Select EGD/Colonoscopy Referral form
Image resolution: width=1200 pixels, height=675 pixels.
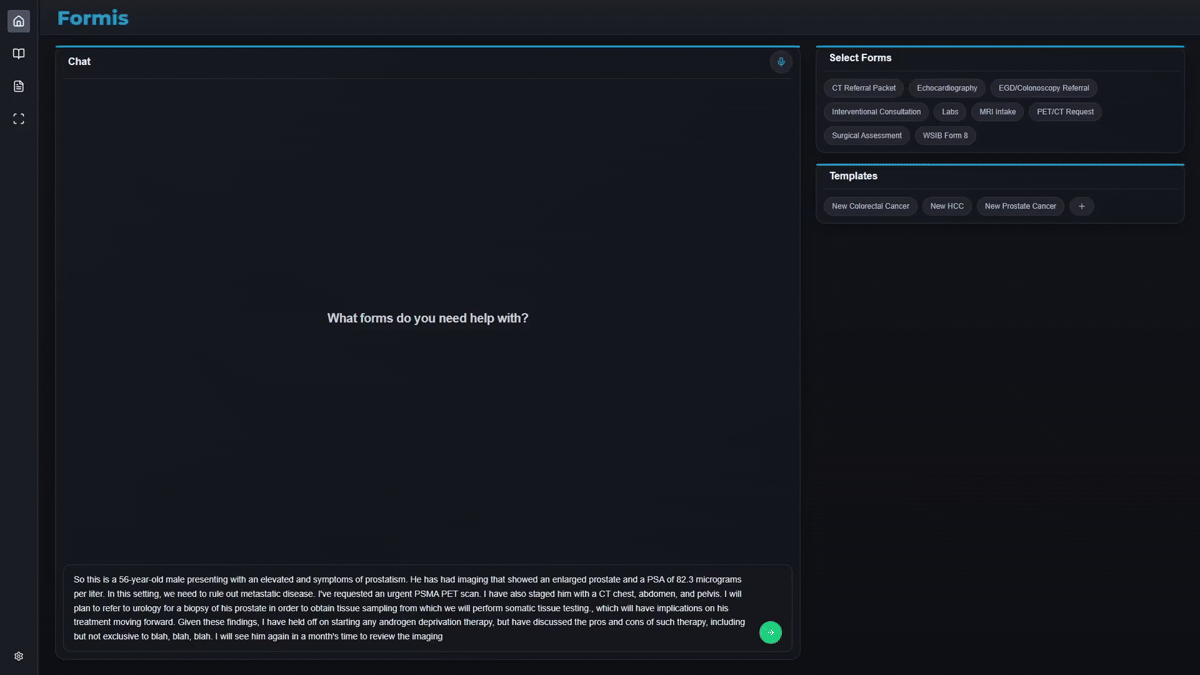point(1044,88)
